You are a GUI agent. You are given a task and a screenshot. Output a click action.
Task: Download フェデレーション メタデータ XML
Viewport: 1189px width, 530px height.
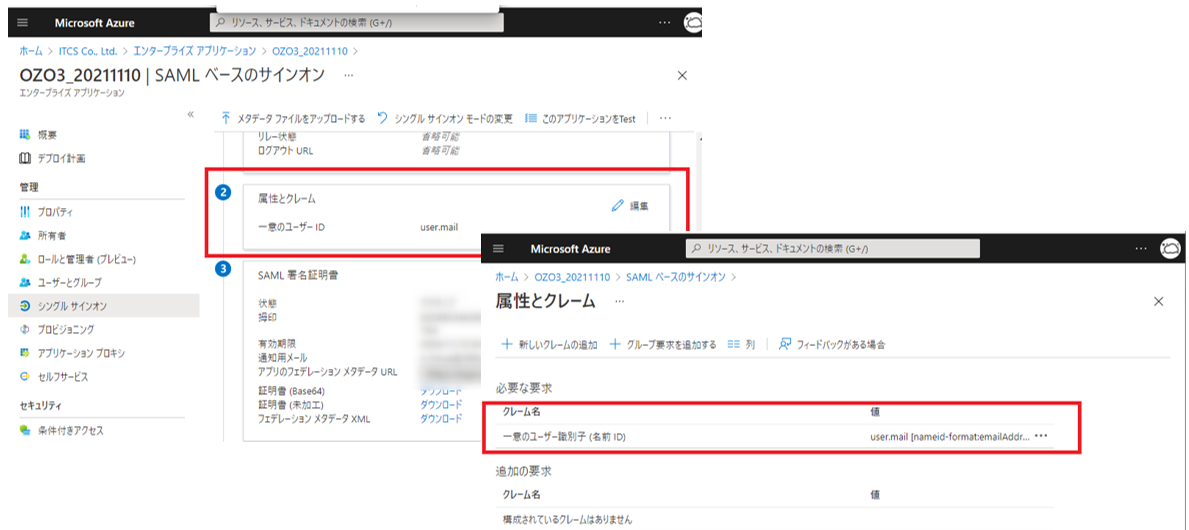[441, 419]
